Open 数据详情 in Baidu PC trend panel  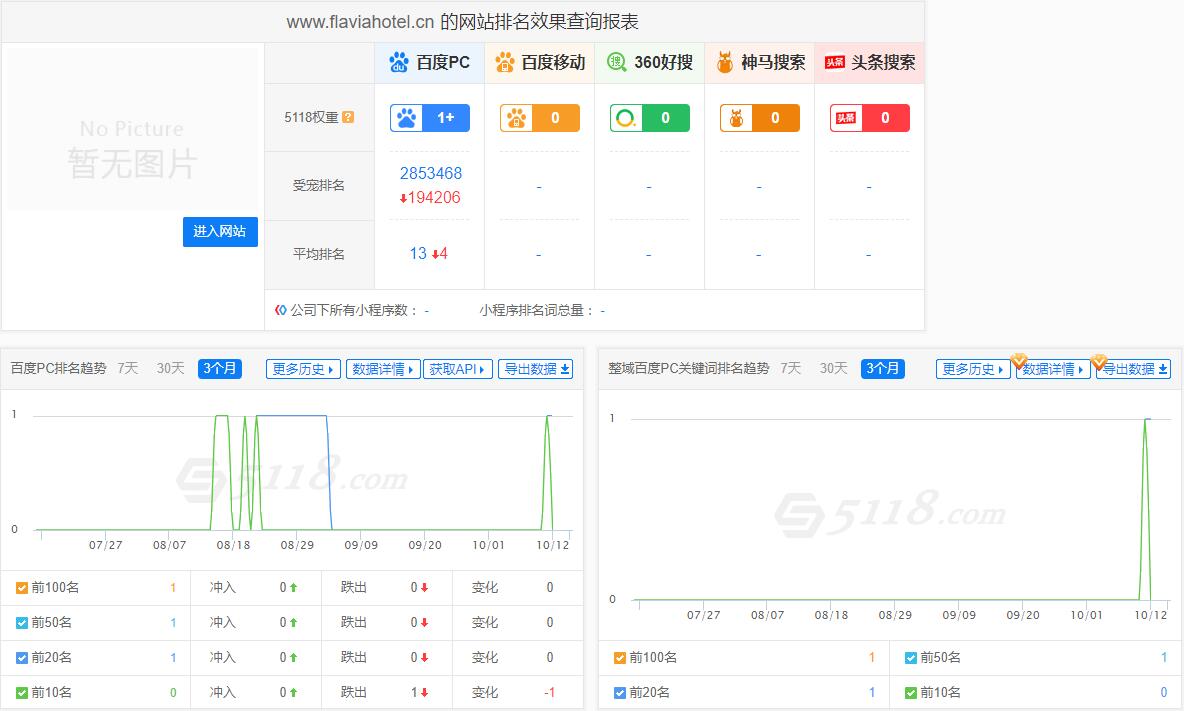(384, 369)
